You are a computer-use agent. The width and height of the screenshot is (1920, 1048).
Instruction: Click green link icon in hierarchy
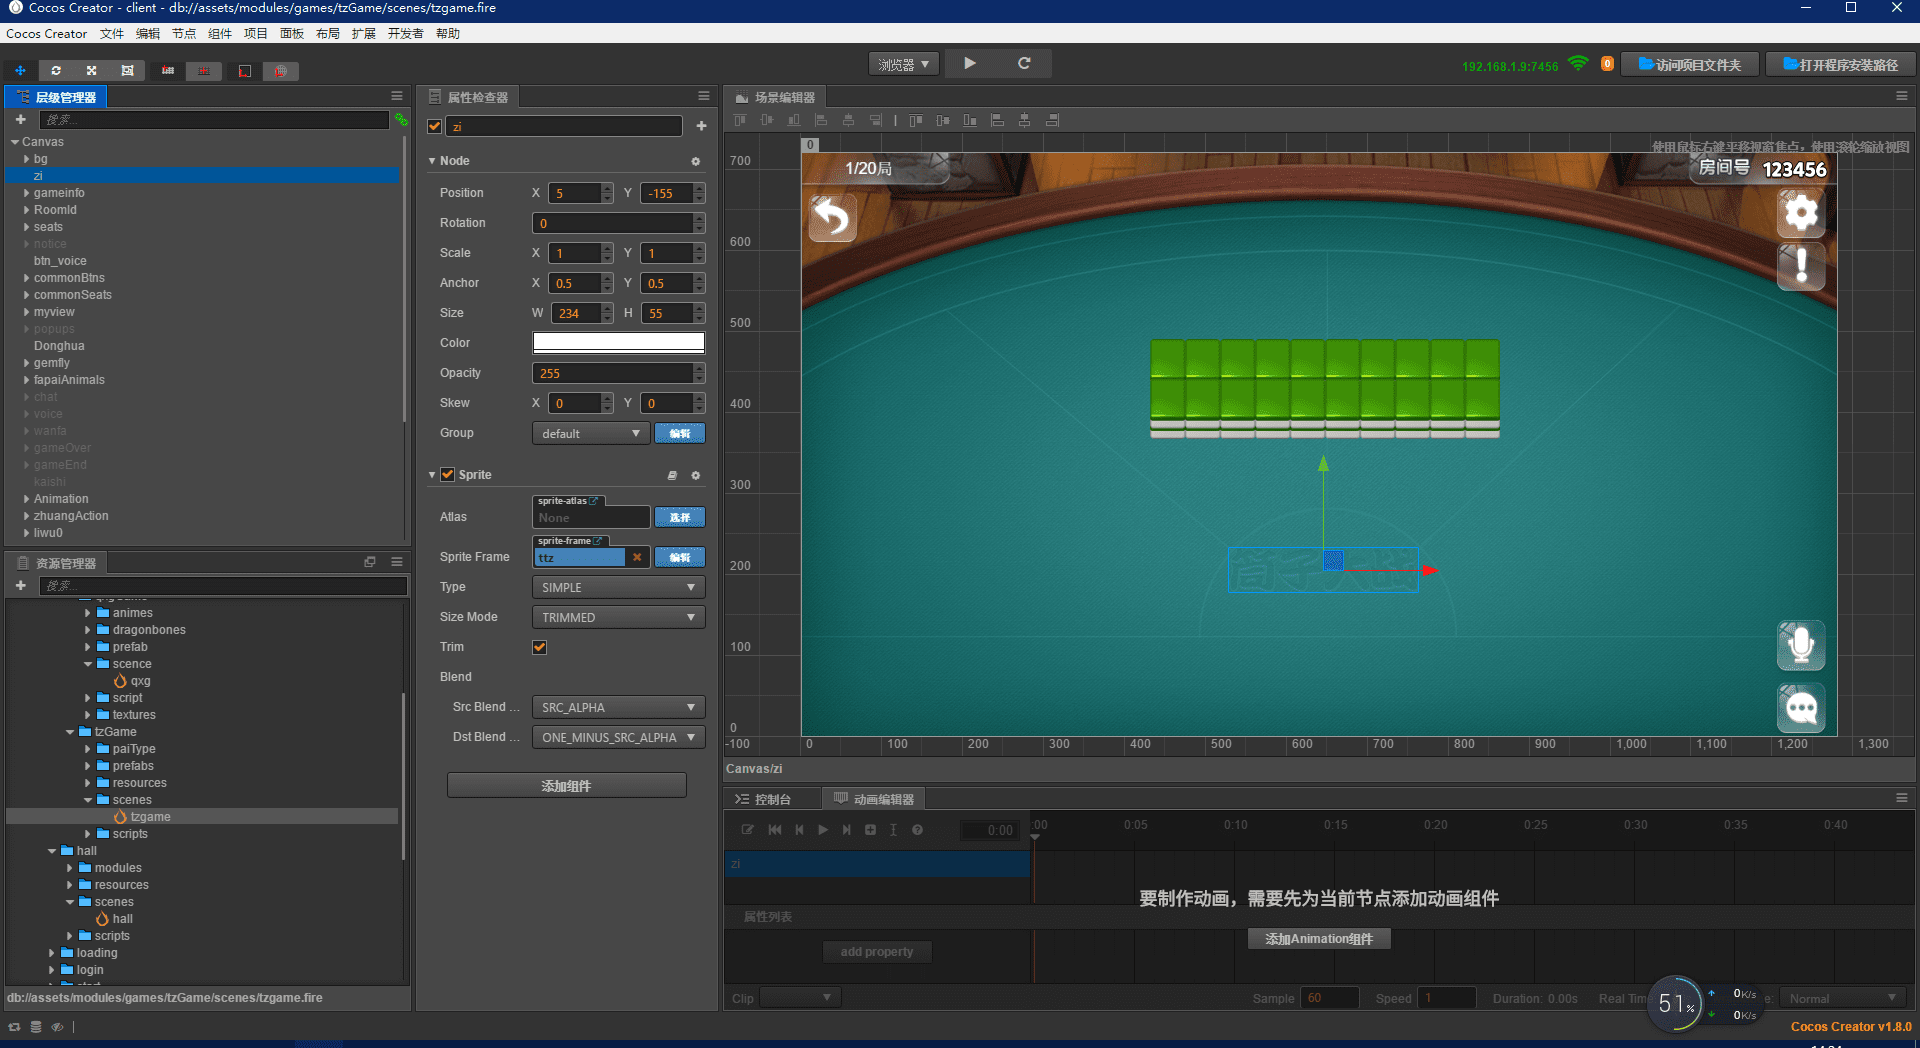(x=401, y=120)
